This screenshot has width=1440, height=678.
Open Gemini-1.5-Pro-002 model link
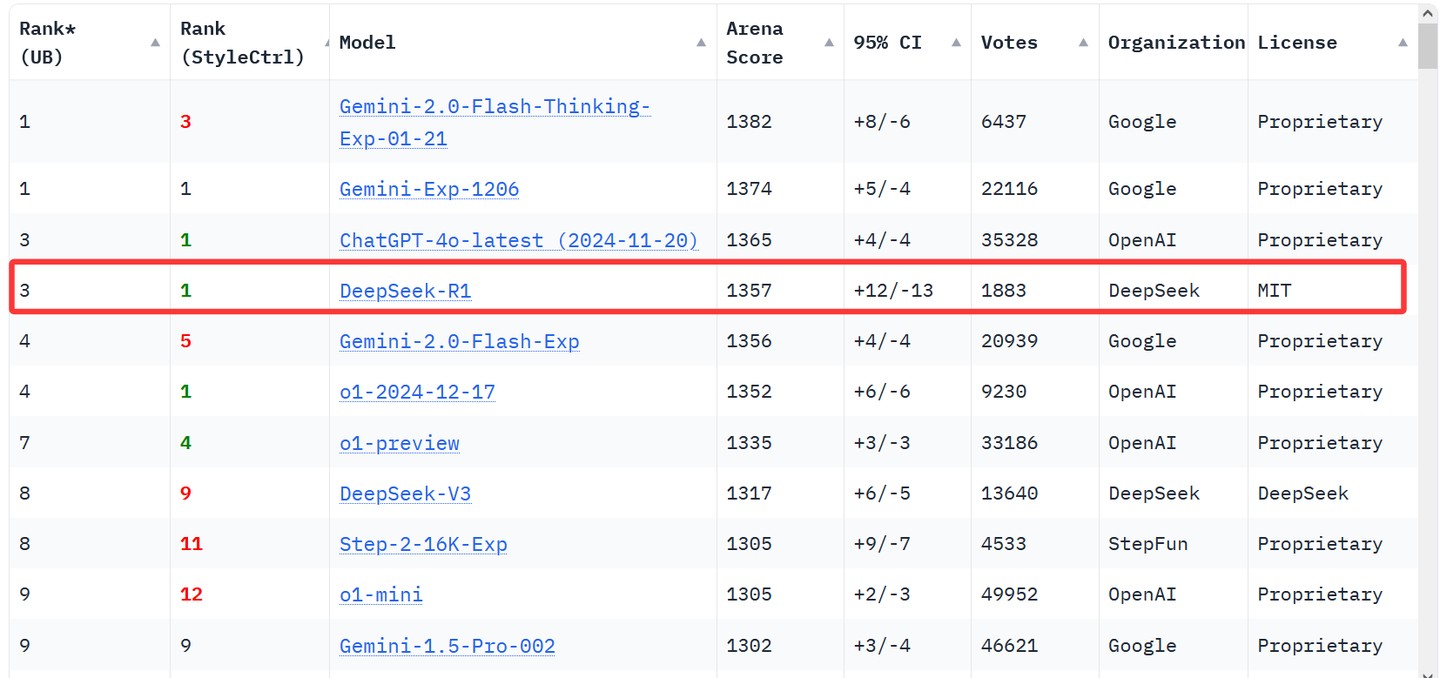[447, 646]
